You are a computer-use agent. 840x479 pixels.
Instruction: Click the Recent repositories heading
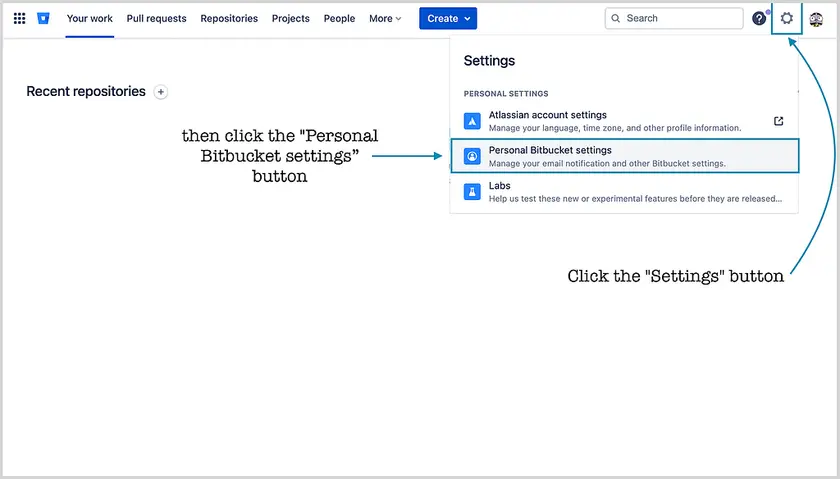[86, 92]
